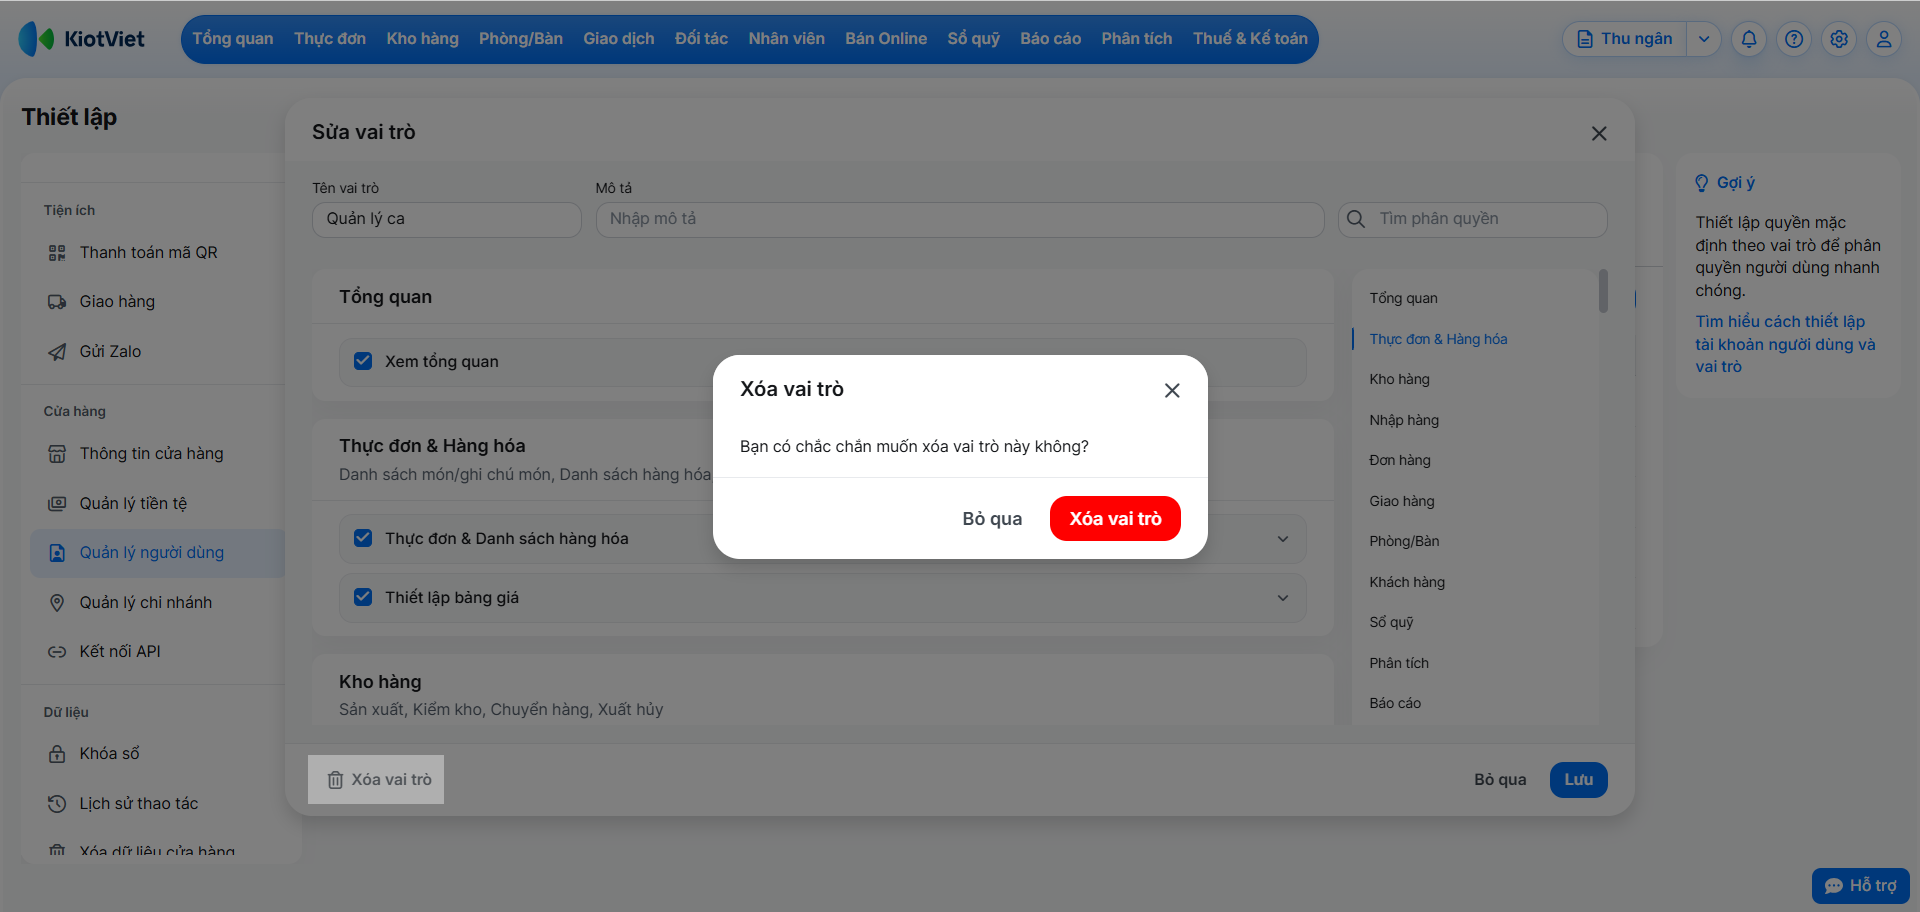Jump to Khách hàng section

point(1407,583)
